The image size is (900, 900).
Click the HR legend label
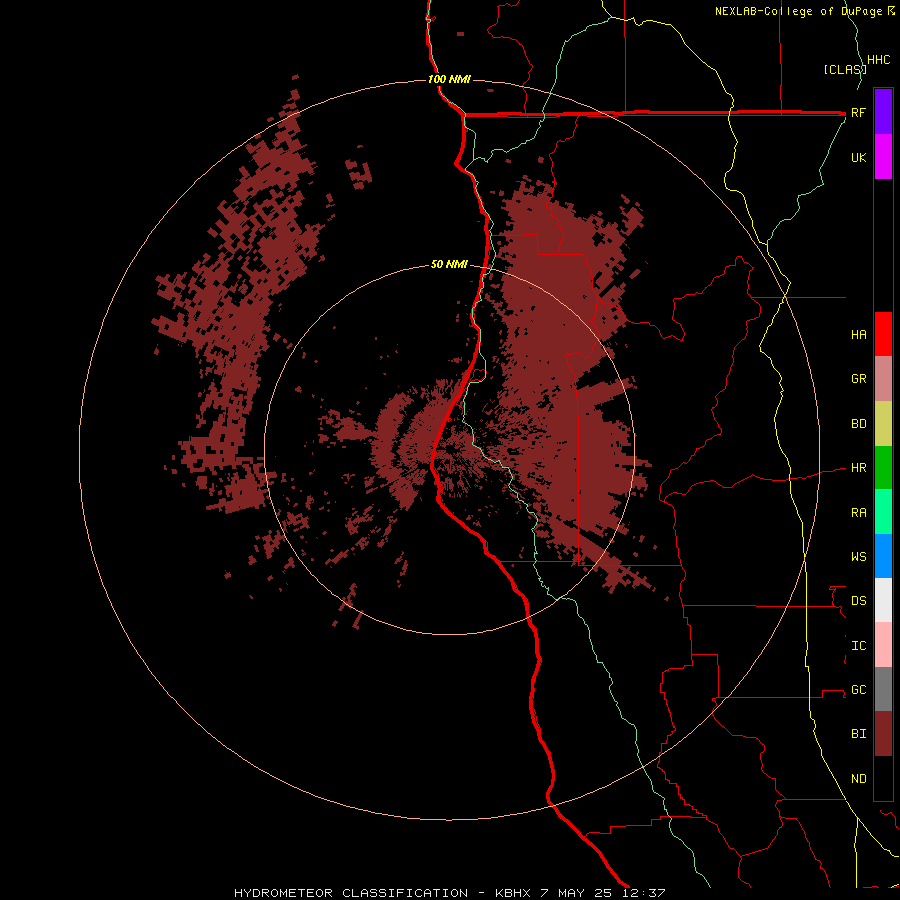(858, 468)
